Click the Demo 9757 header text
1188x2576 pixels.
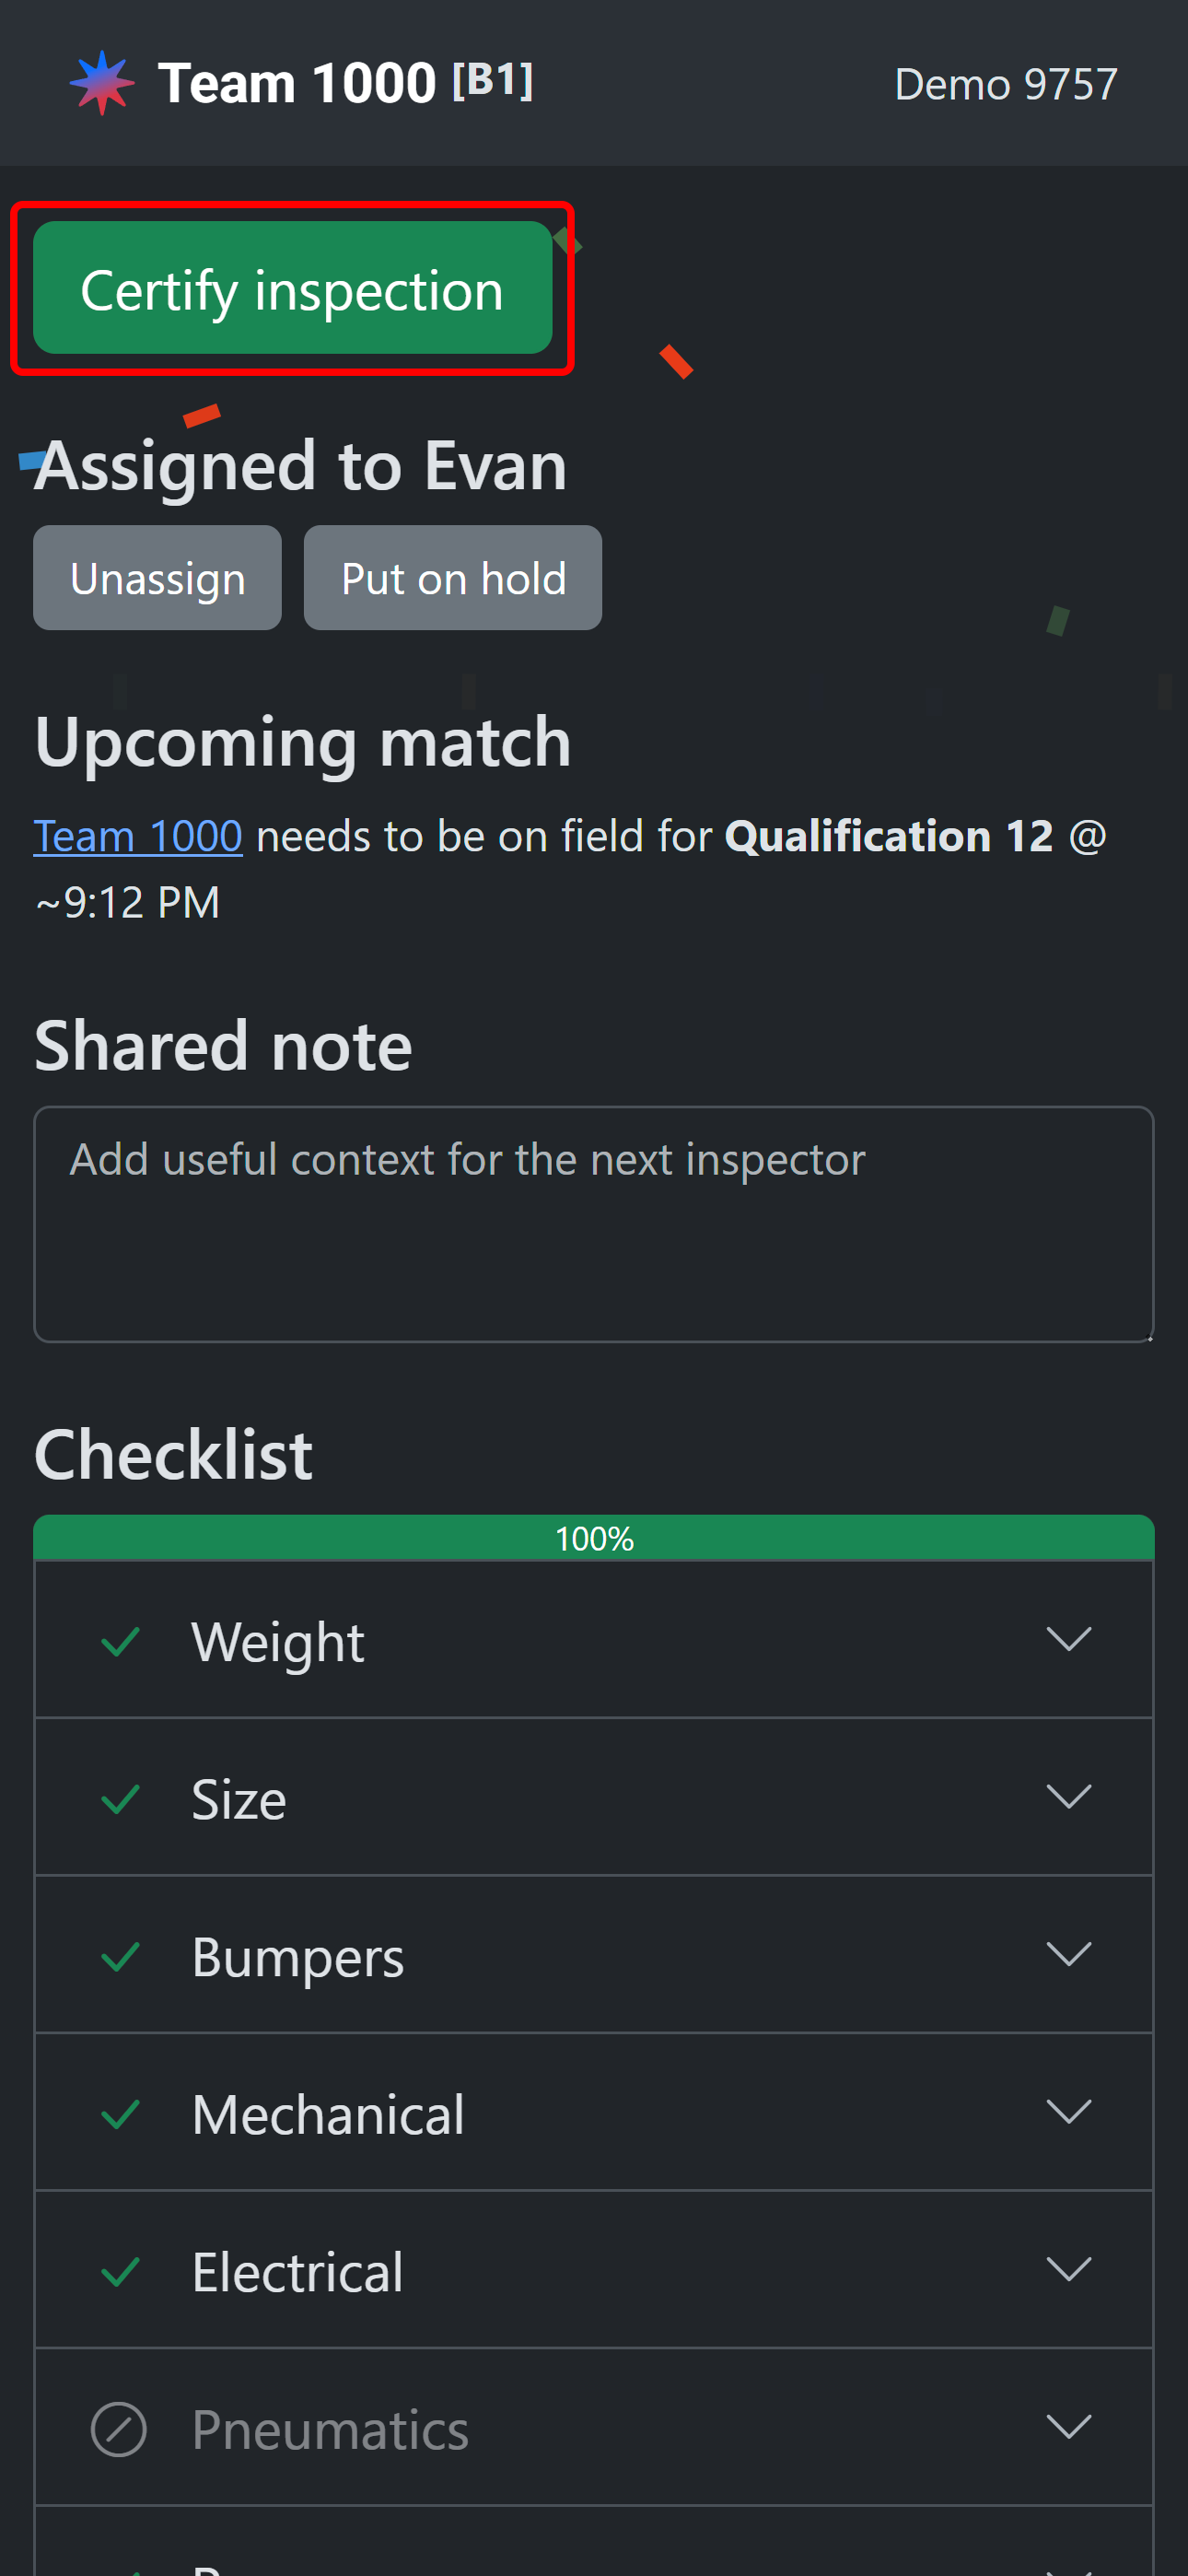tap(1005, 85)
